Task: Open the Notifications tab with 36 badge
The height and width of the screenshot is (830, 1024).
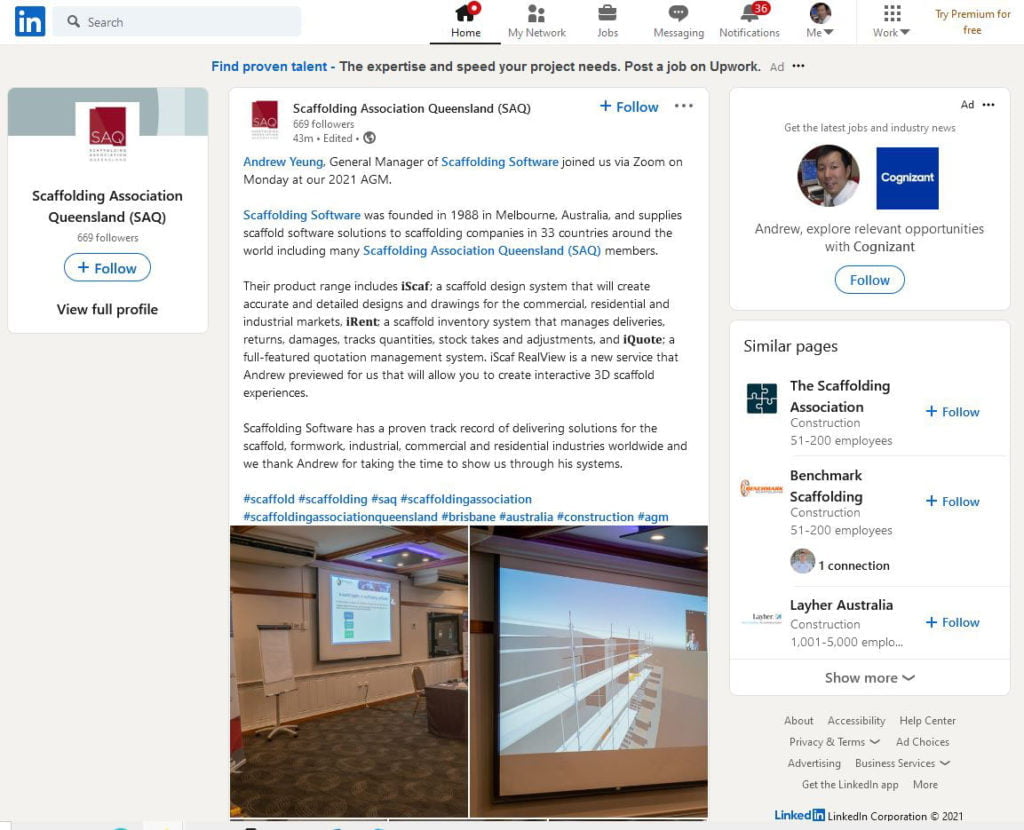Action: point(750,22)
